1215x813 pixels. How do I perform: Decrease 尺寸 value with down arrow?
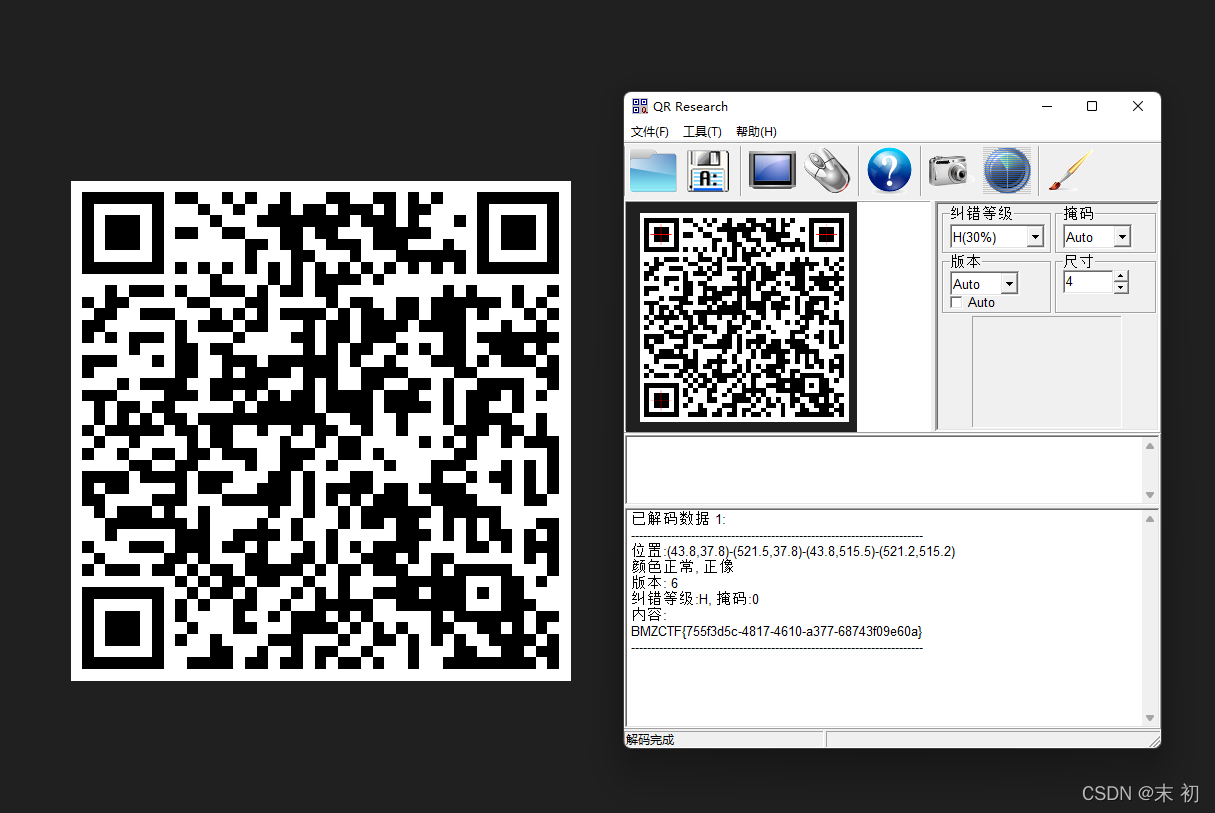(1121, 288)
